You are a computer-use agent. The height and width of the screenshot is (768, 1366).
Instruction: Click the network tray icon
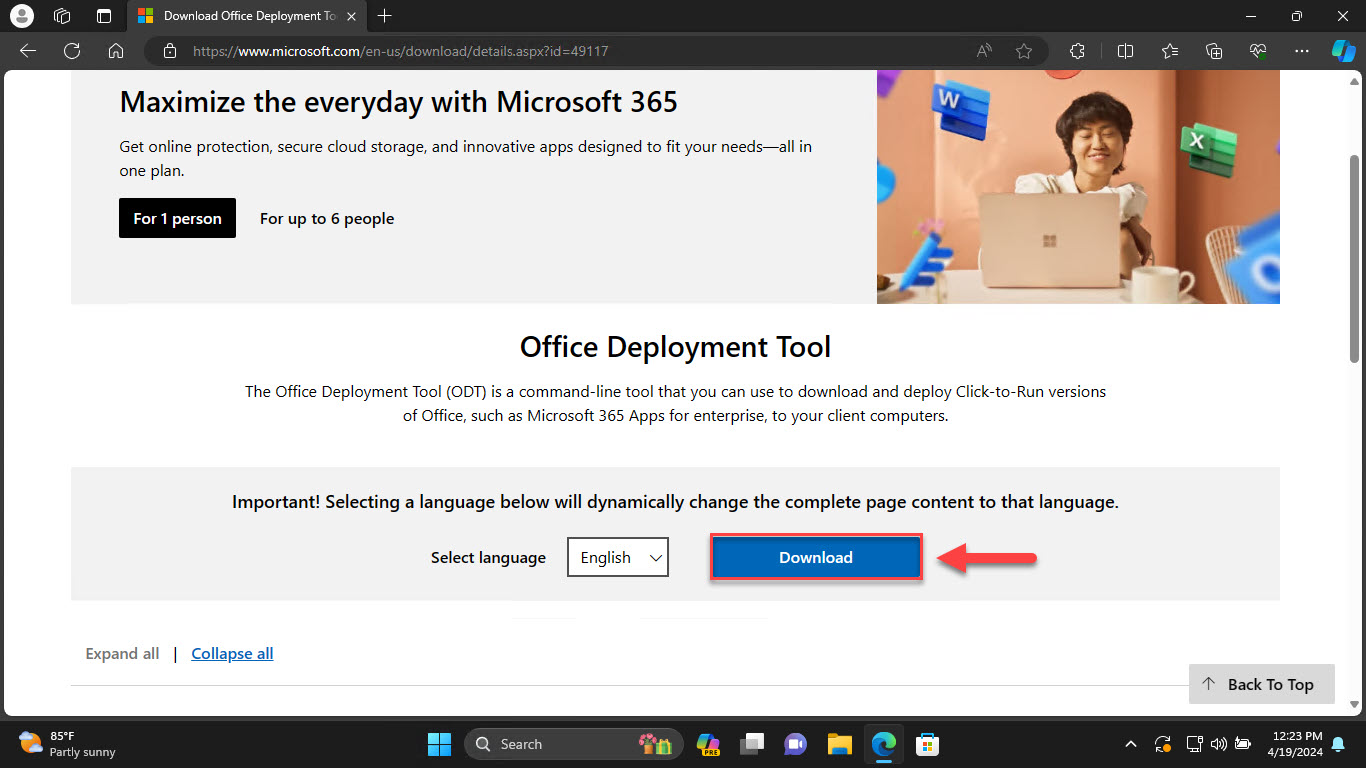[x=1193, y=744]
